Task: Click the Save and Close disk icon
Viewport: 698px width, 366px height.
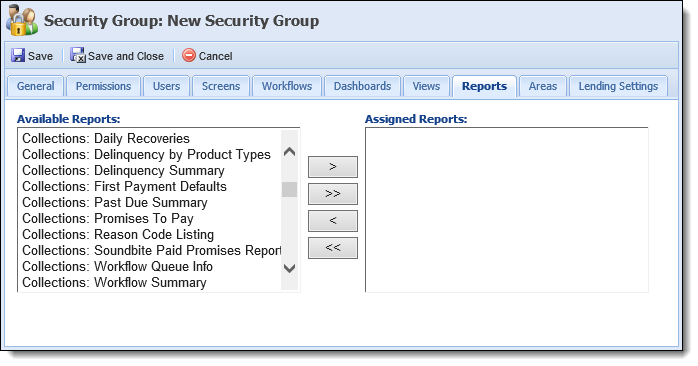Action: pyautogui.click(x=77, y=56)
